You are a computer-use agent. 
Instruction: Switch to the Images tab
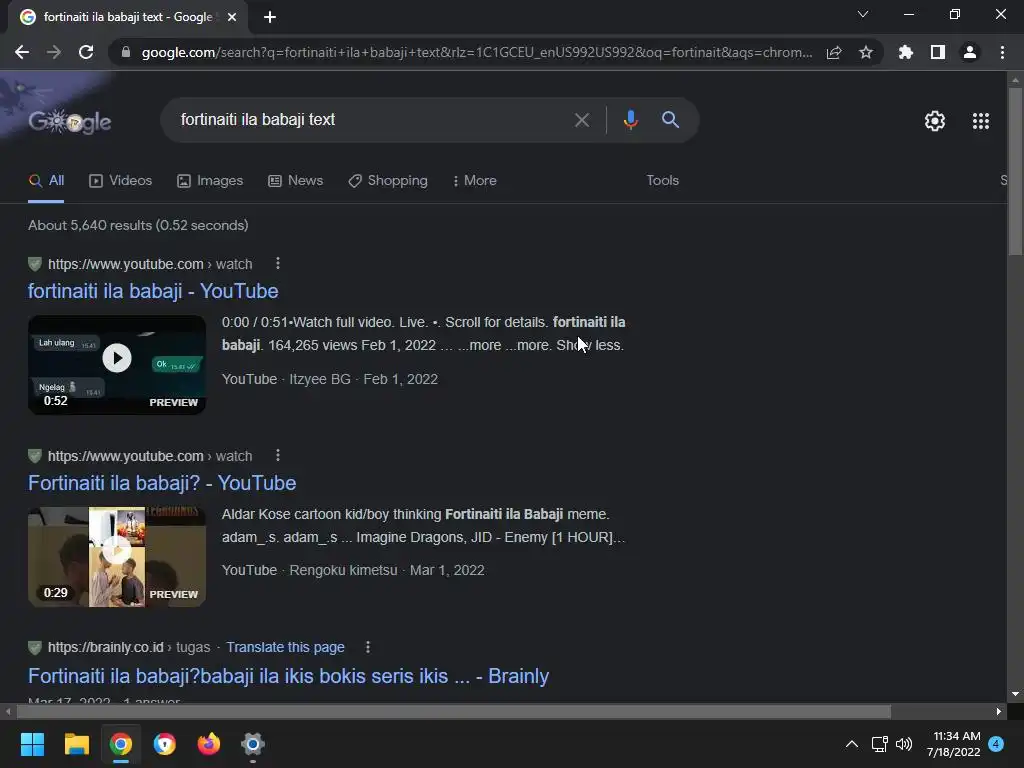click(210, 181)
